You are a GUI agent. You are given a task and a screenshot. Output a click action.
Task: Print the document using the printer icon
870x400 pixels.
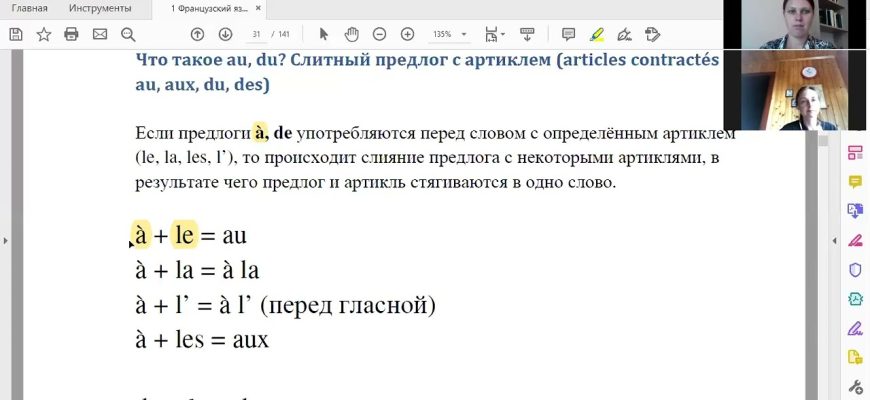point(71,34)
